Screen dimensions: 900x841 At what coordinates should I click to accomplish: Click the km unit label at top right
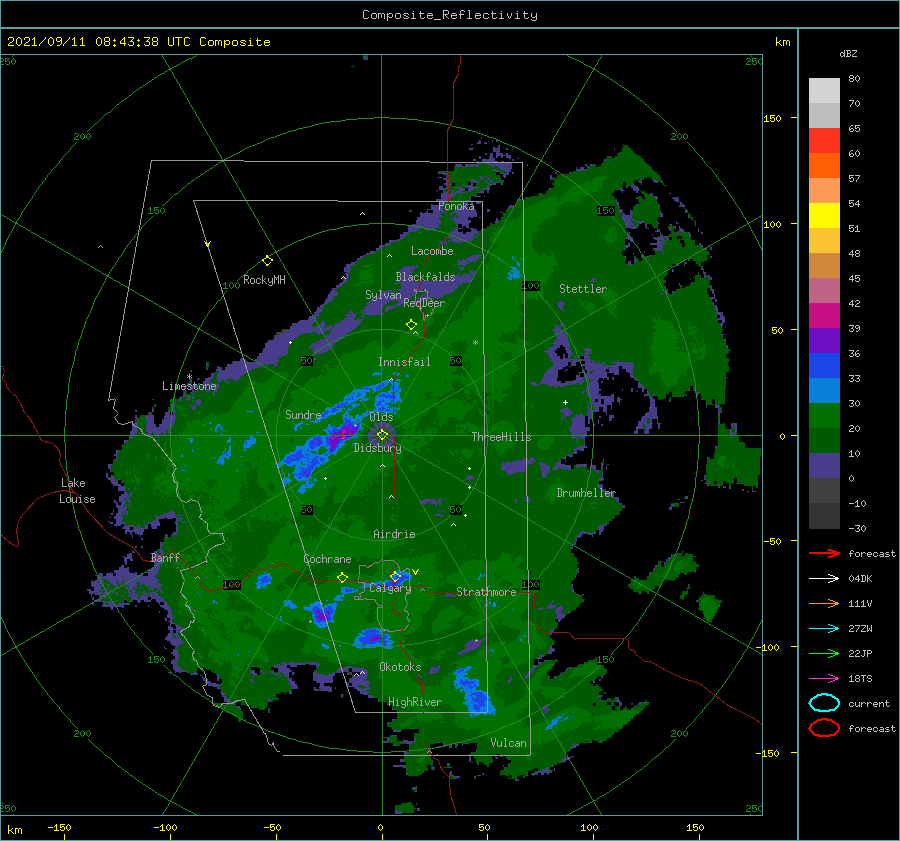pos(782,42)
